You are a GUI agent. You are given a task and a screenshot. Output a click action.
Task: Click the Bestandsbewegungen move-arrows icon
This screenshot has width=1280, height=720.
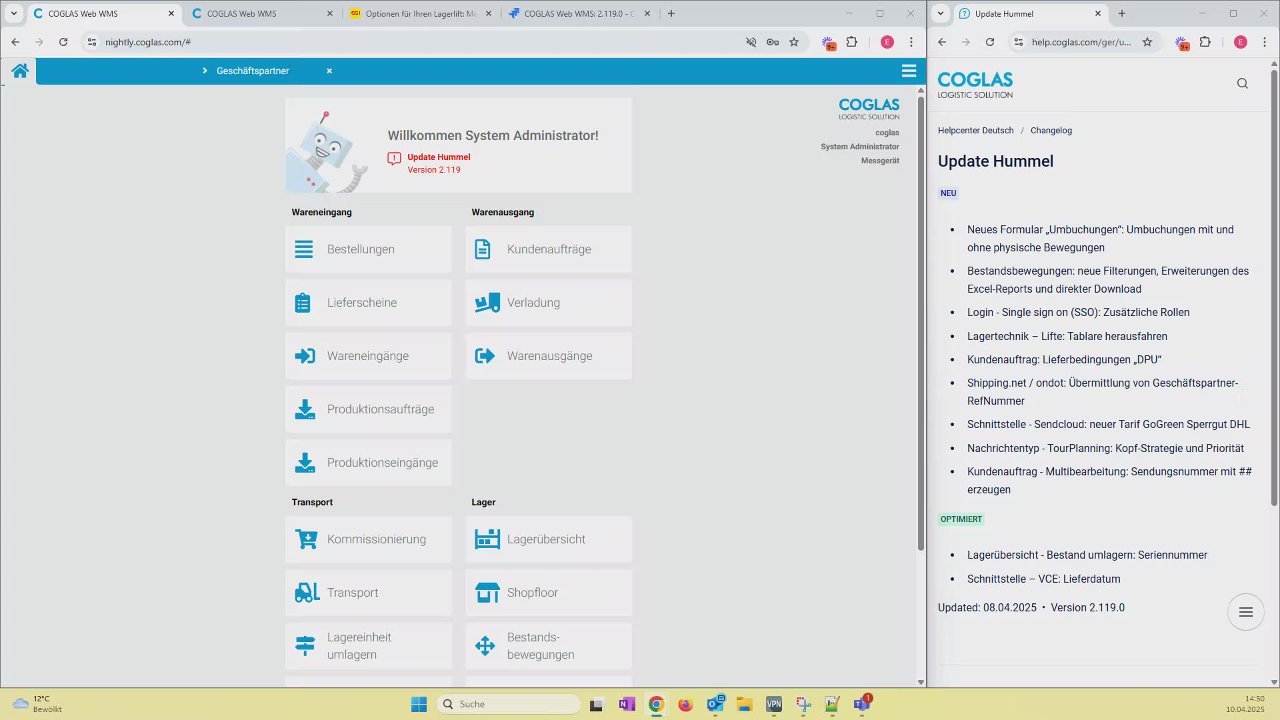tap(485, 646)
